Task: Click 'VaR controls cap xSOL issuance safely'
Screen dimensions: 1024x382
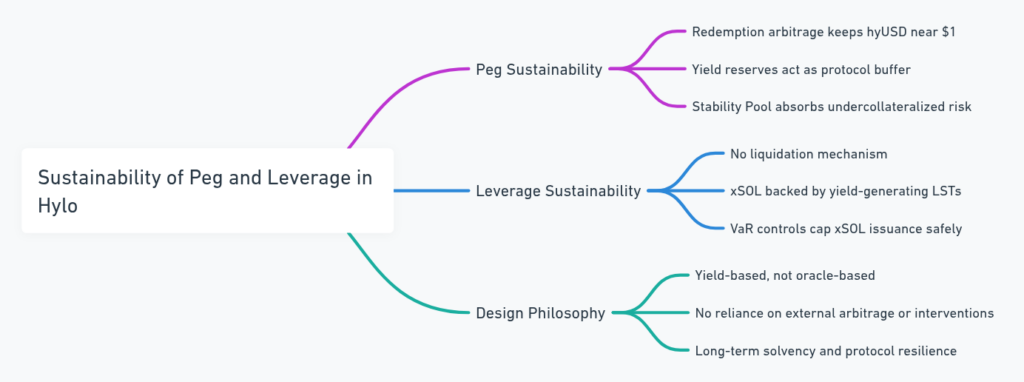Action: pos(846,229)
